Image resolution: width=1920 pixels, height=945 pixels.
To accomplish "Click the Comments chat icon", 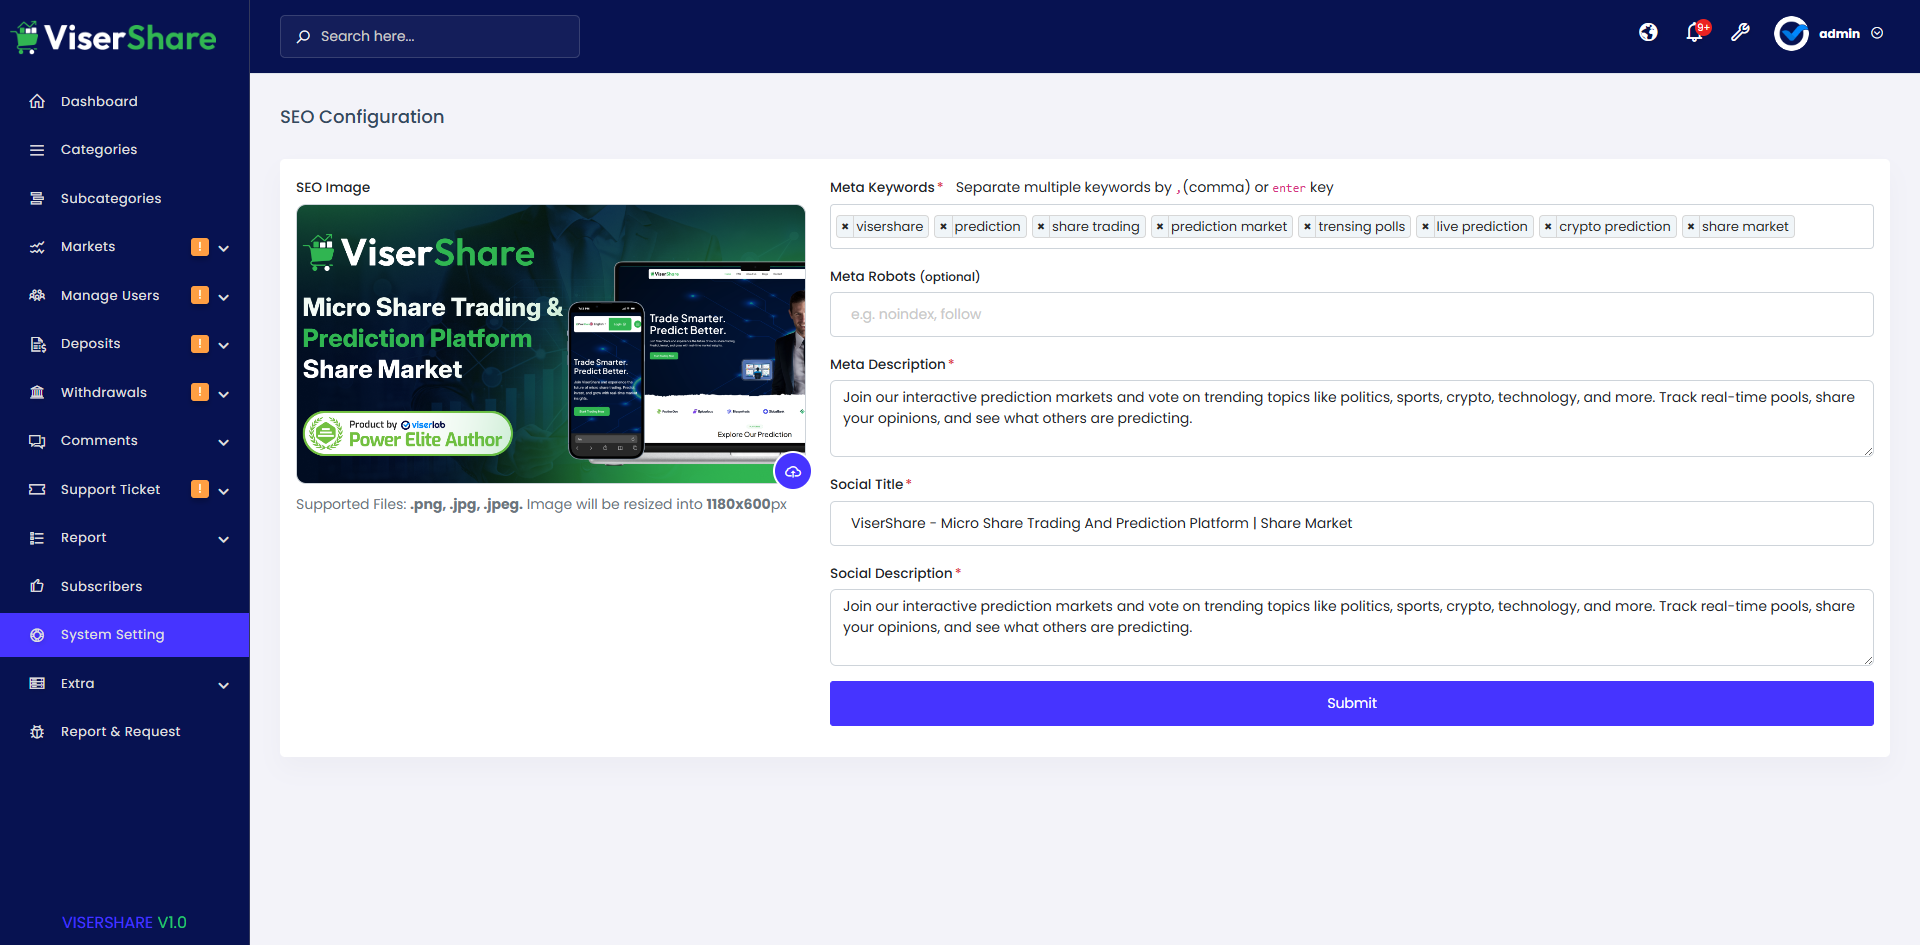I will 37,441.
